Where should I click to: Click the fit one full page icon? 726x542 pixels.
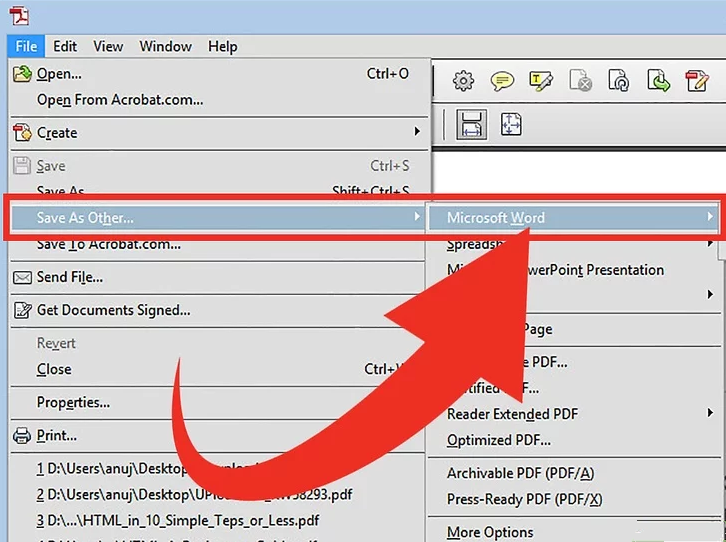511,125
